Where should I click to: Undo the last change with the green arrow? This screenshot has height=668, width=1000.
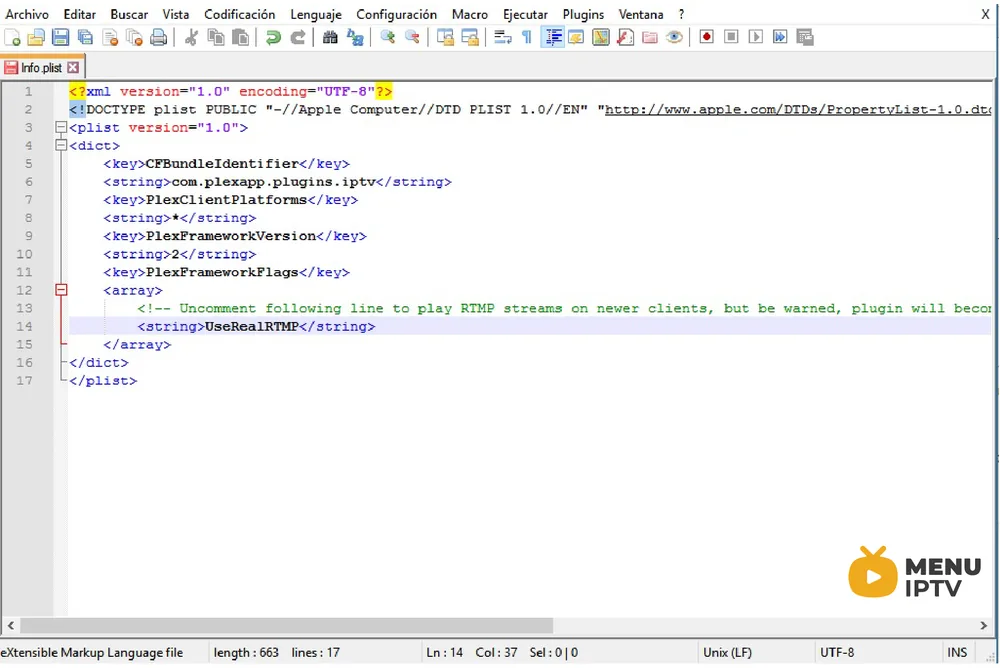(x=274, y=37)
